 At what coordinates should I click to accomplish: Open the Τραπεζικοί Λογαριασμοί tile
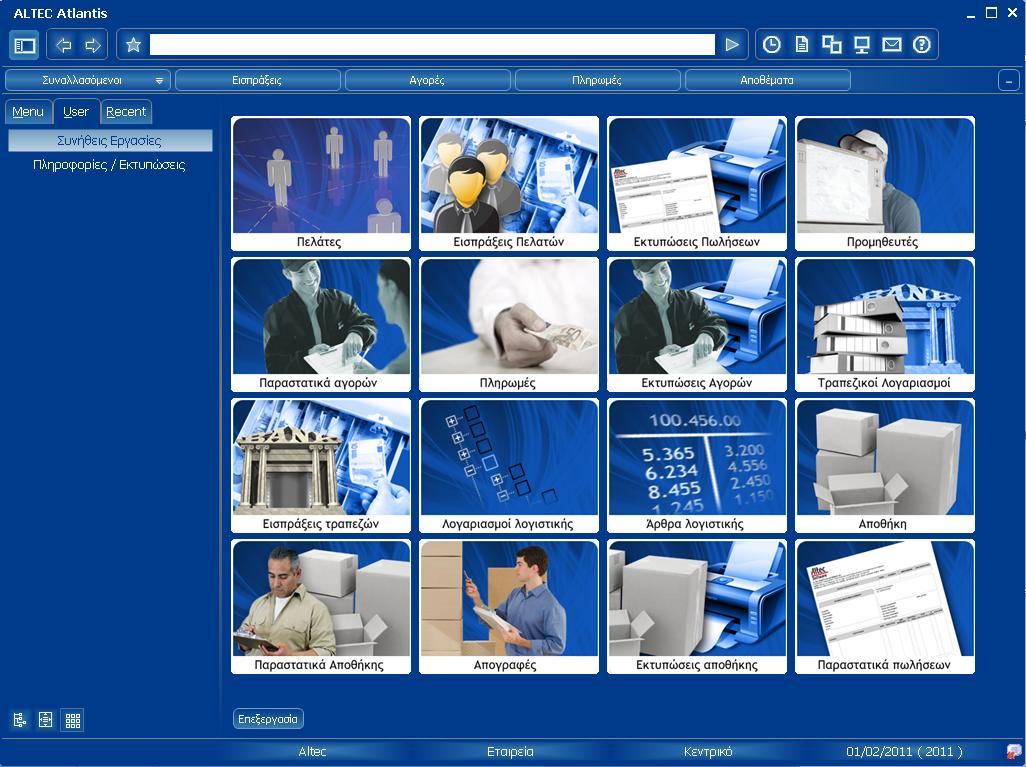click(x=885, y=325)
